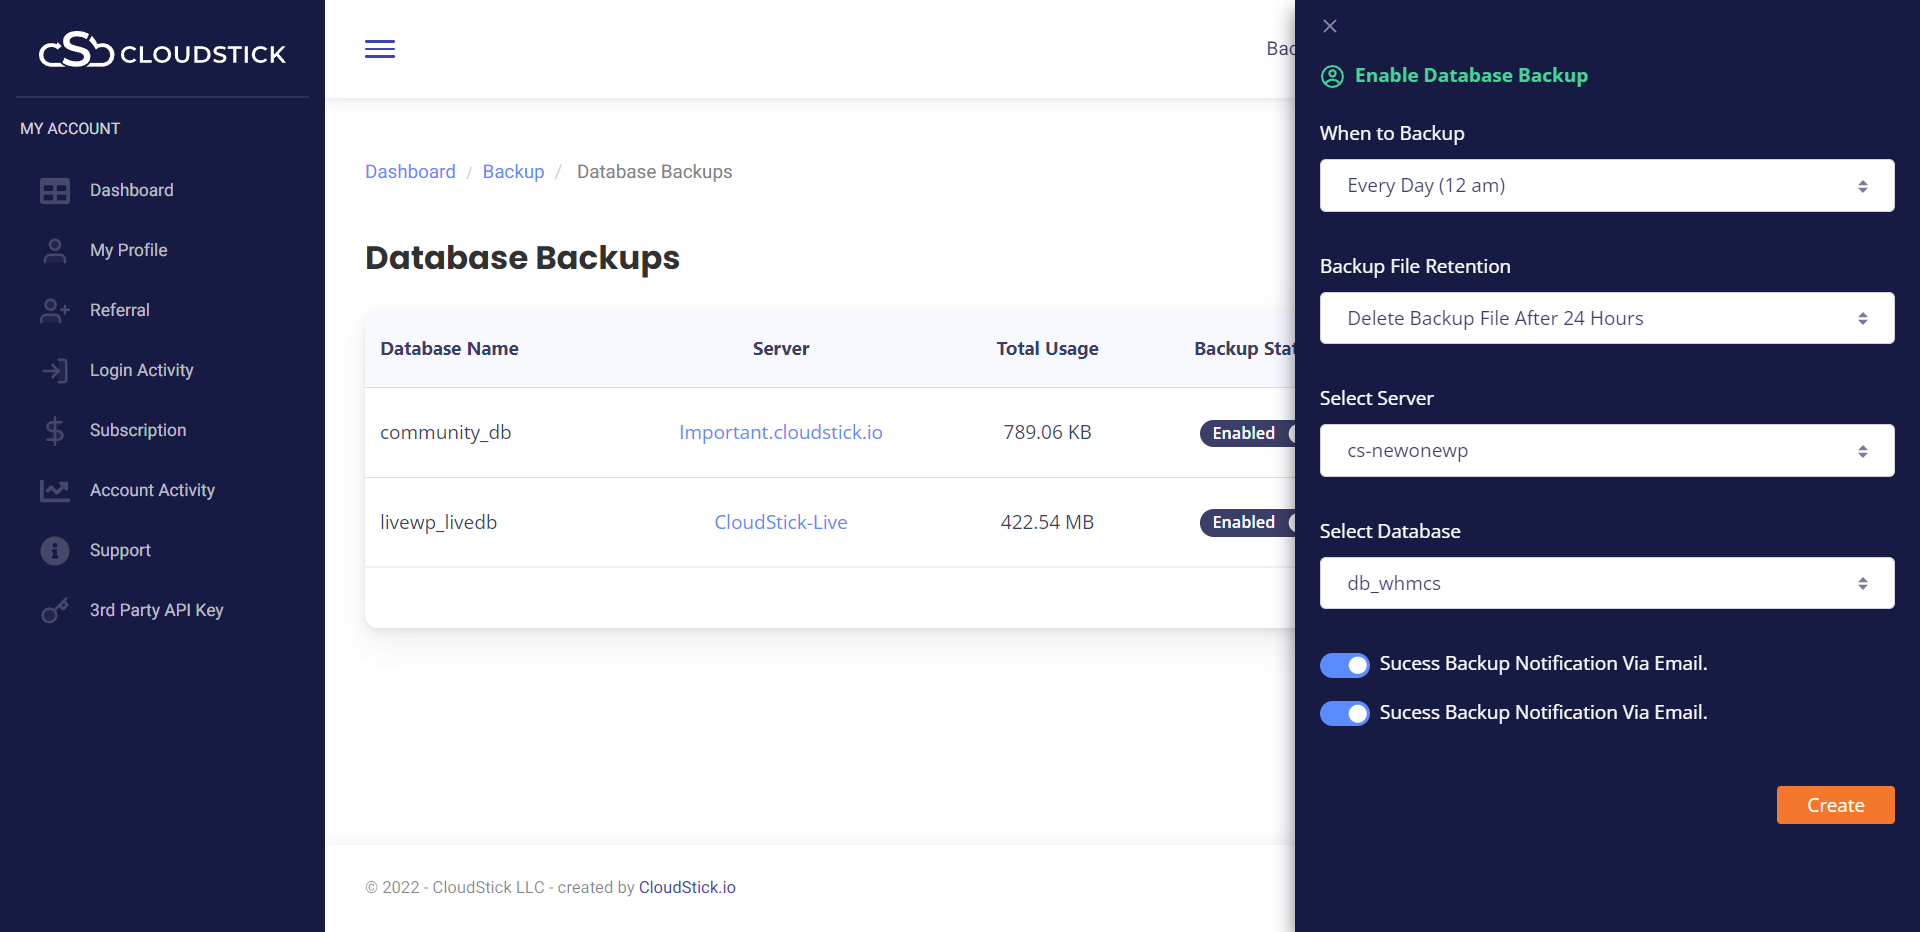Click the hamburger menu icon
1920x932 pixels.
click(x=380, y=49)
